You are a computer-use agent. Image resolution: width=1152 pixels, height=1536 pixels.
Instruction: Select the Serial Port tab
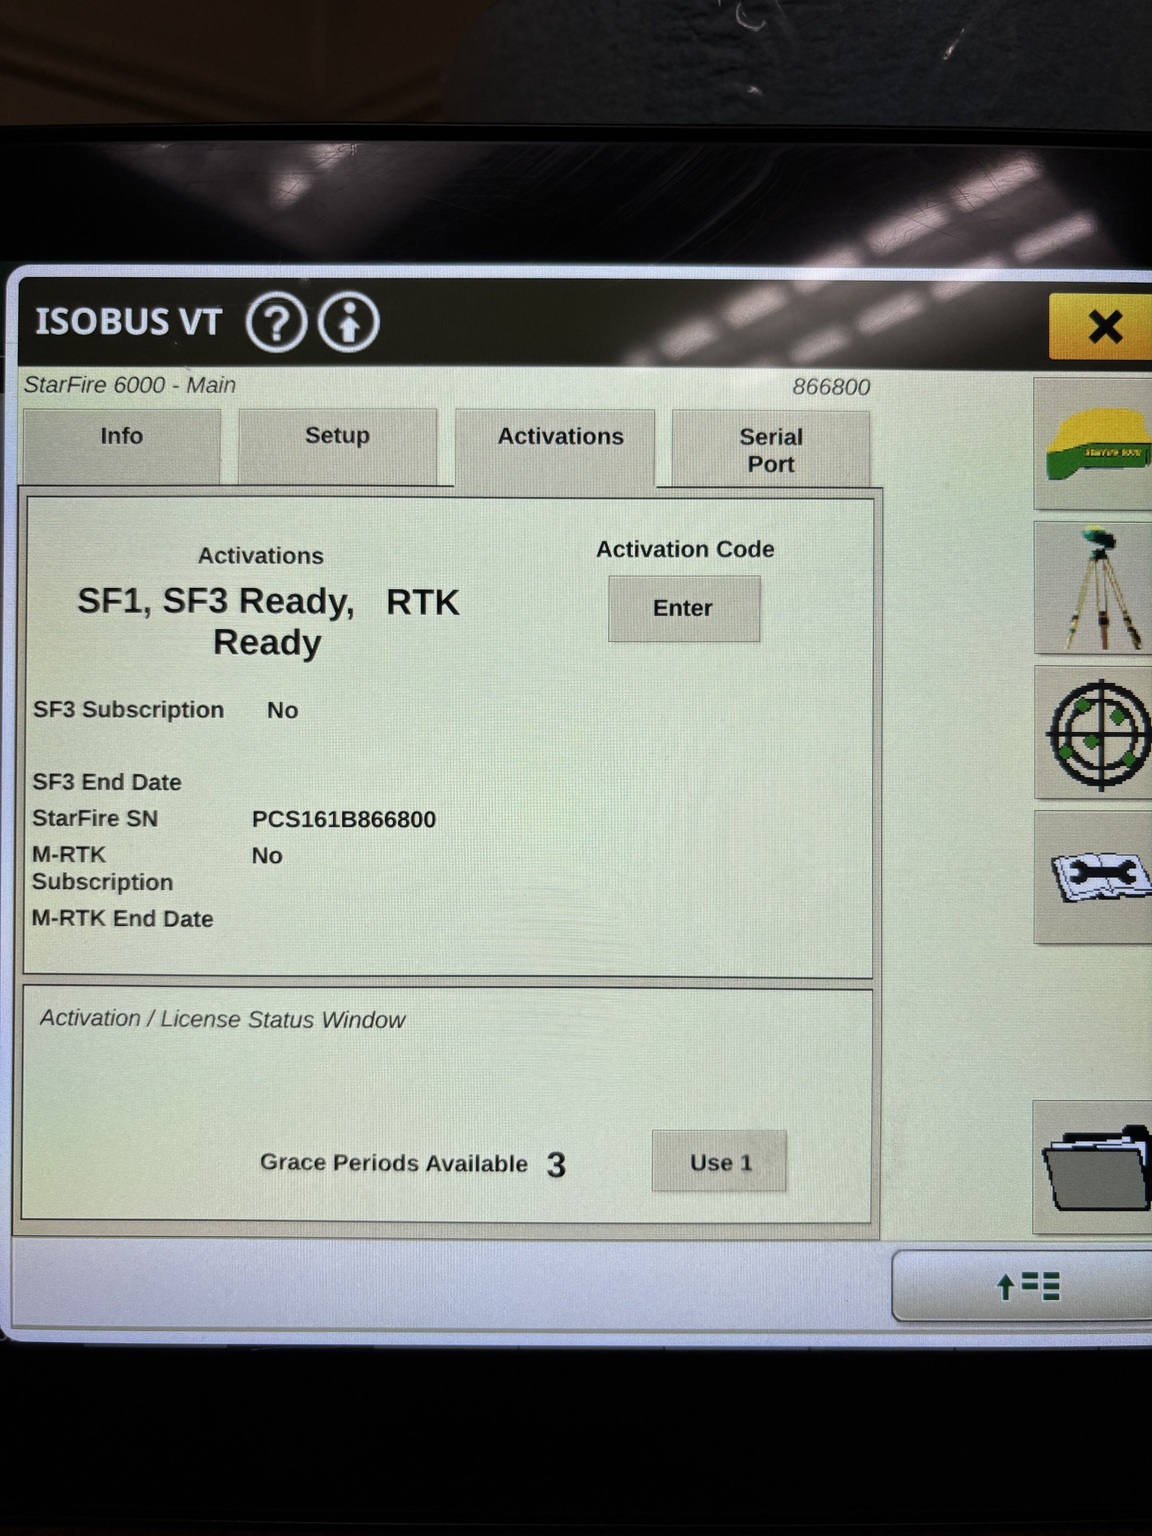(771, 449)
